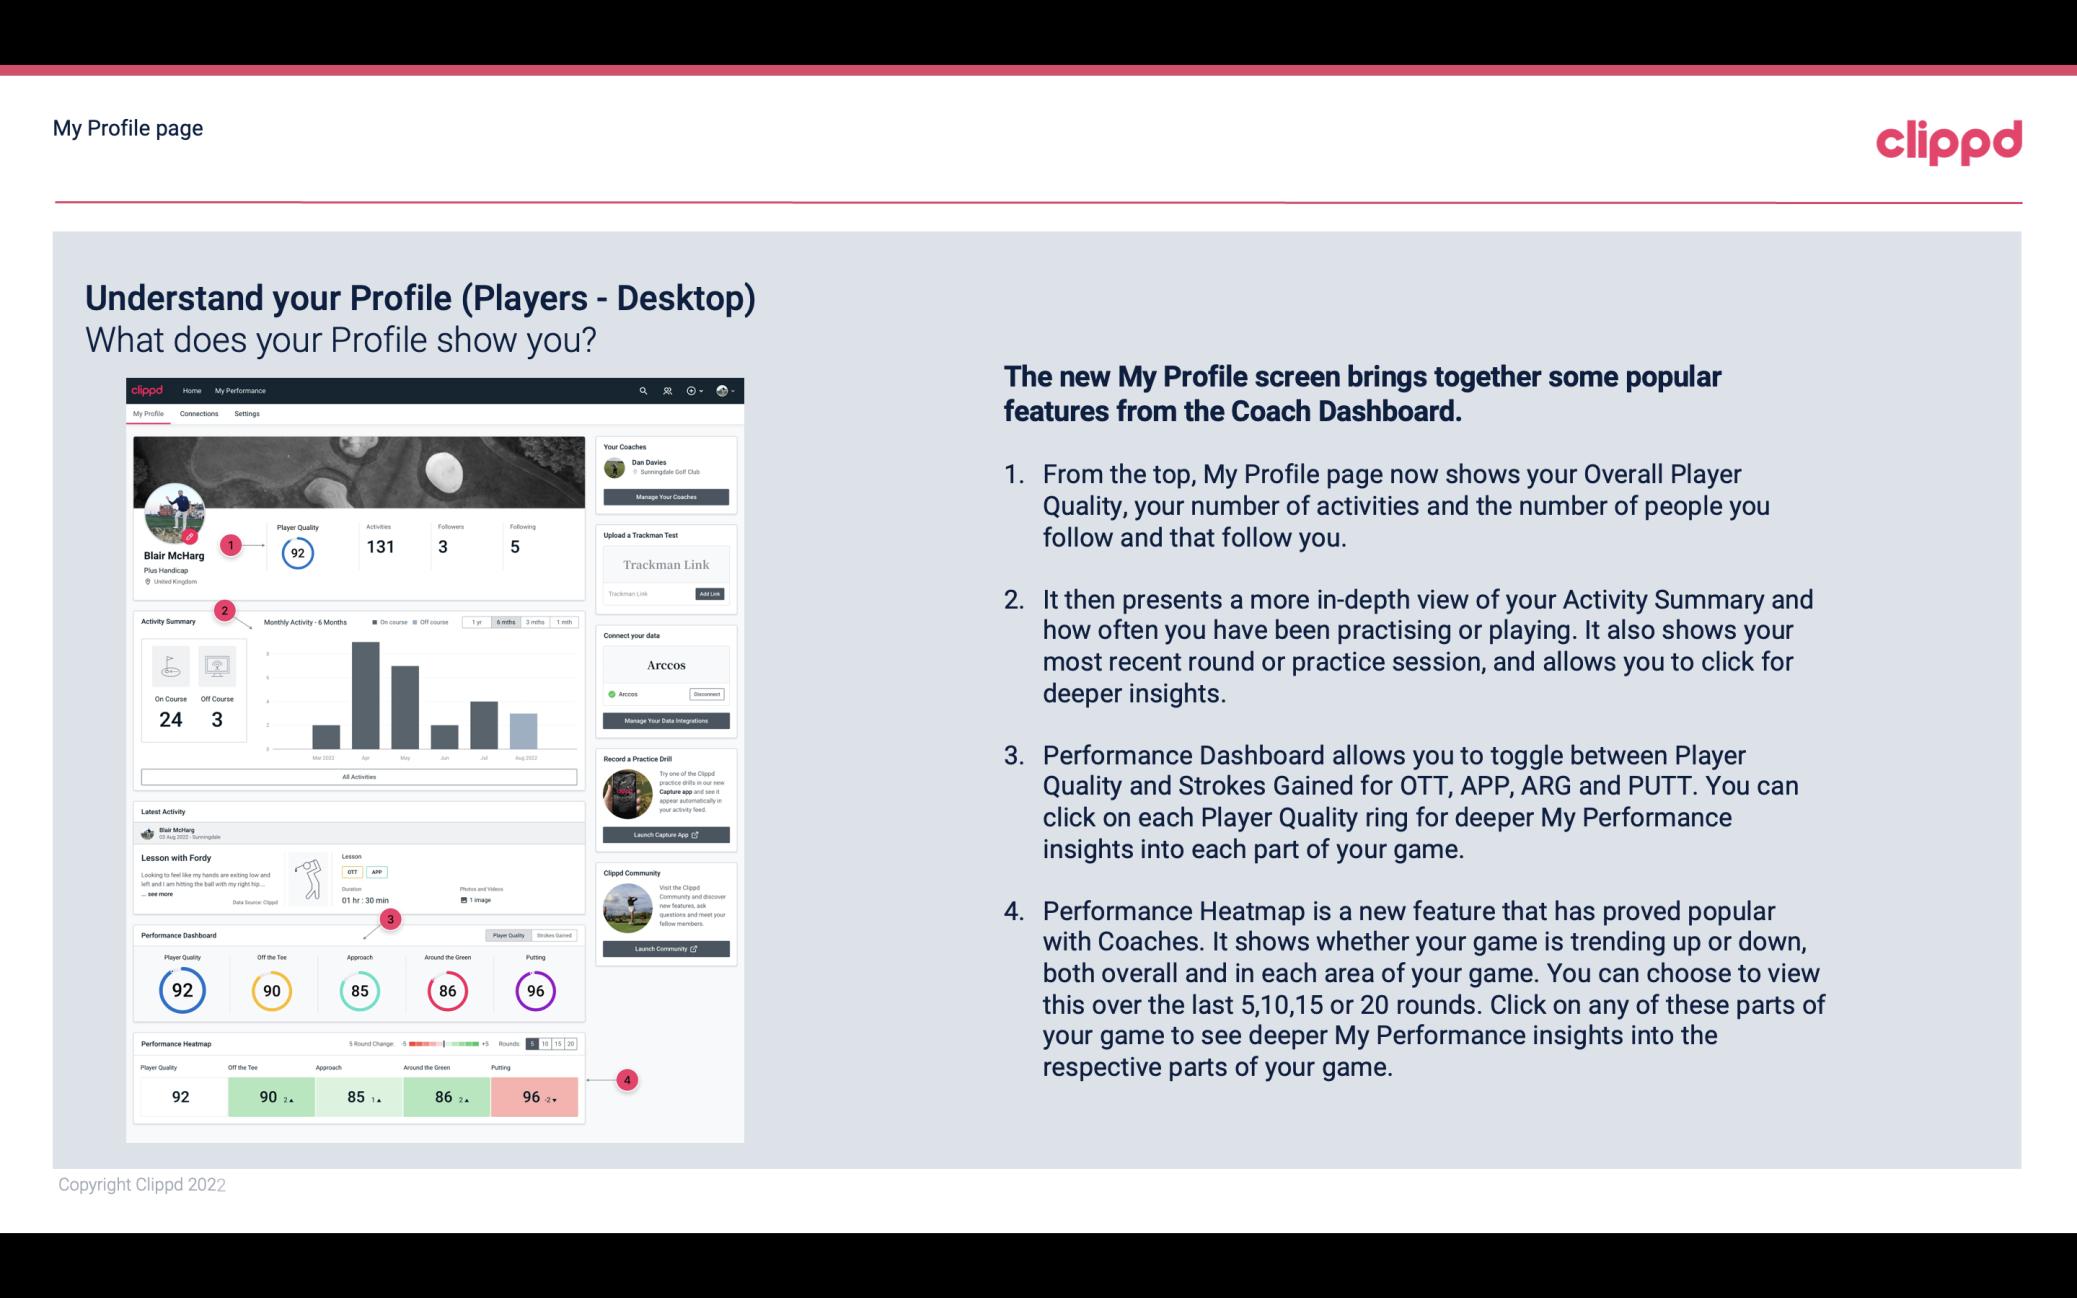Toggle Player Quality view in Performance Dashboard

click(x=510, y=935)
